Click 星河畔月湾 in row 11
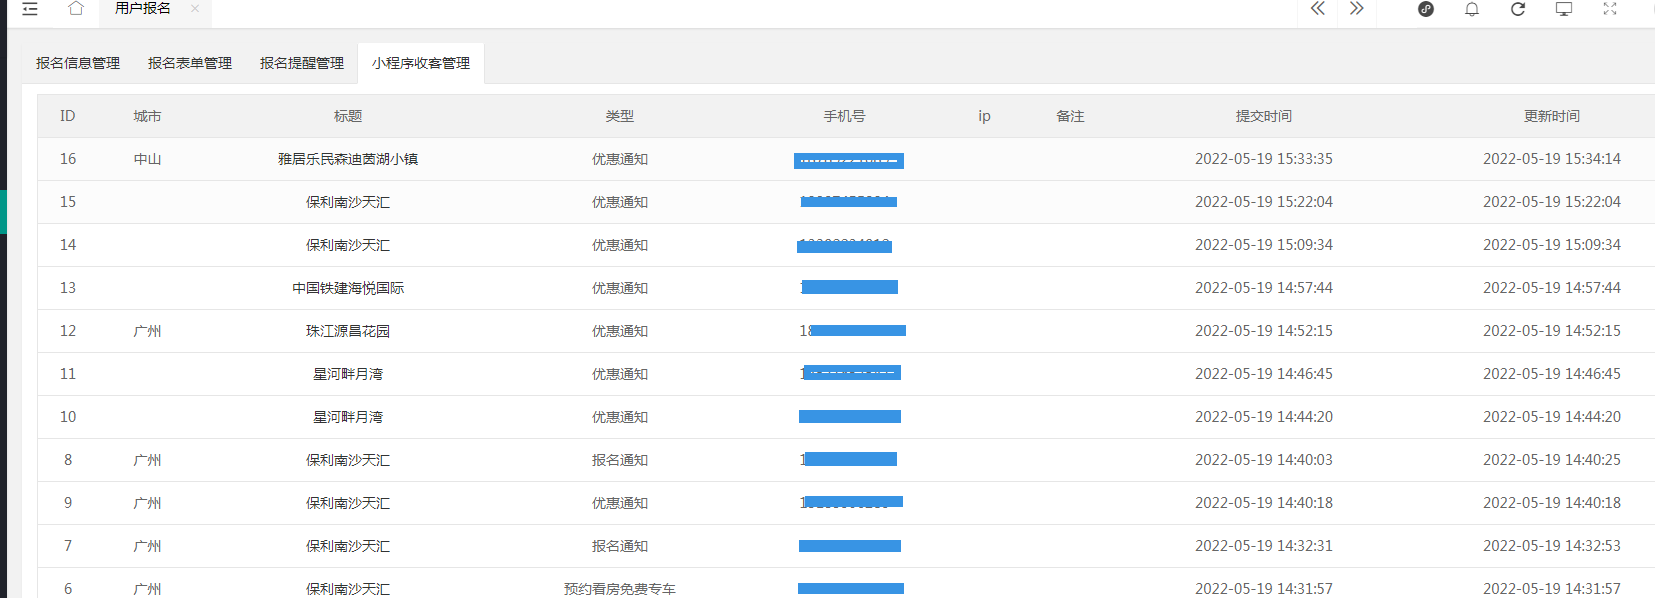This screenshot has width=1655, height=598. 348,374
